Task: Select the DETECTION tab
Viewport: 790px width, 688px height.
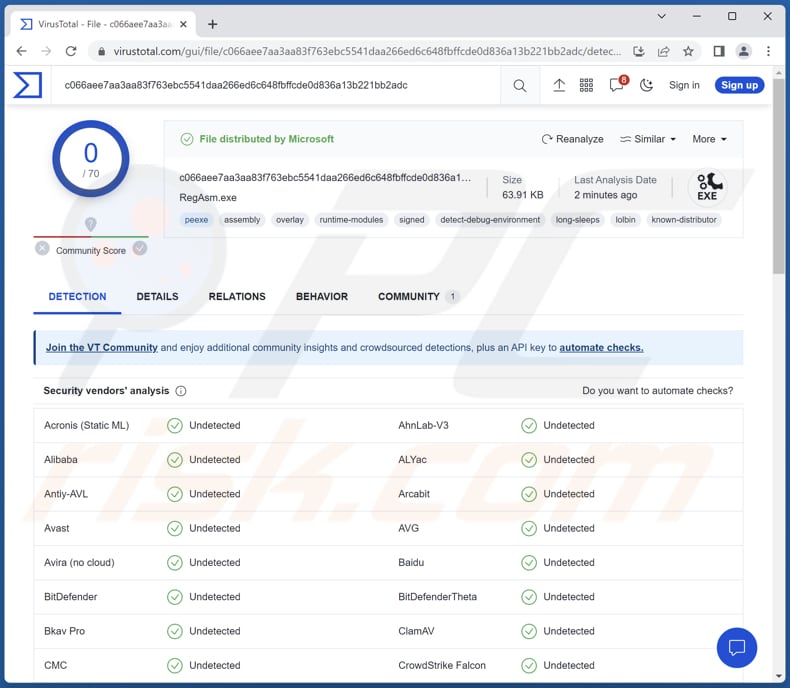Action: point(77,296)
